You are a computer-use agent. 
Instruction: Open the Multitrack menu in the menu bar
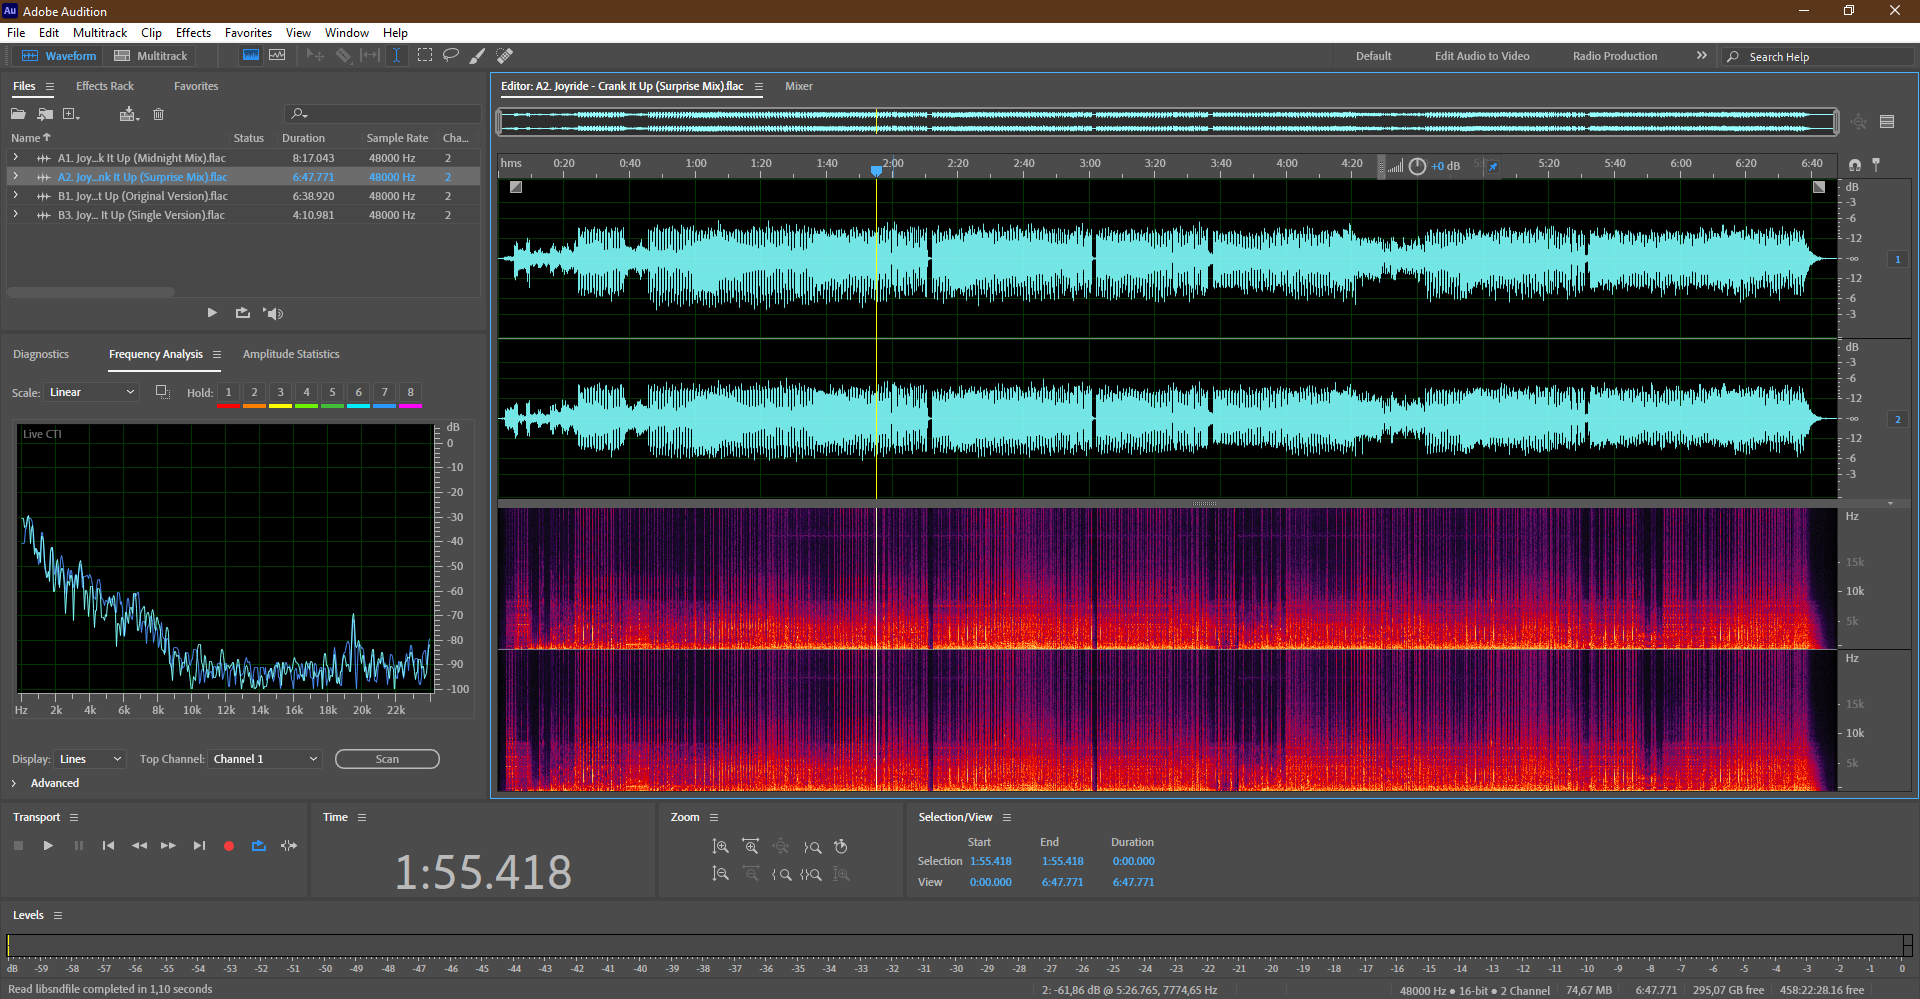(x=100, y=33)
